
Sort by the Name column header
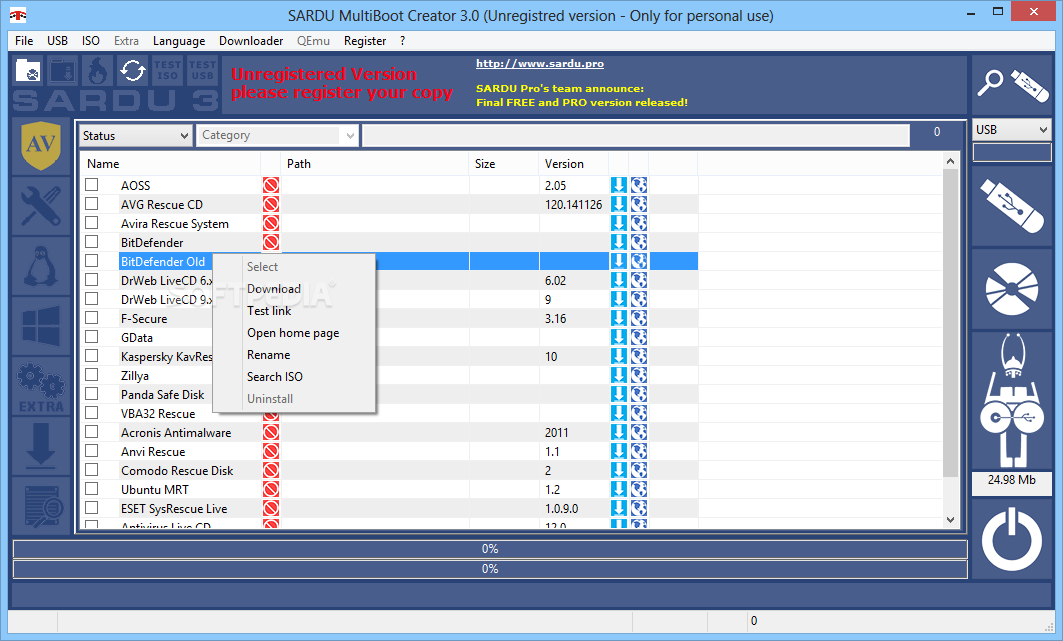[171, 163]
